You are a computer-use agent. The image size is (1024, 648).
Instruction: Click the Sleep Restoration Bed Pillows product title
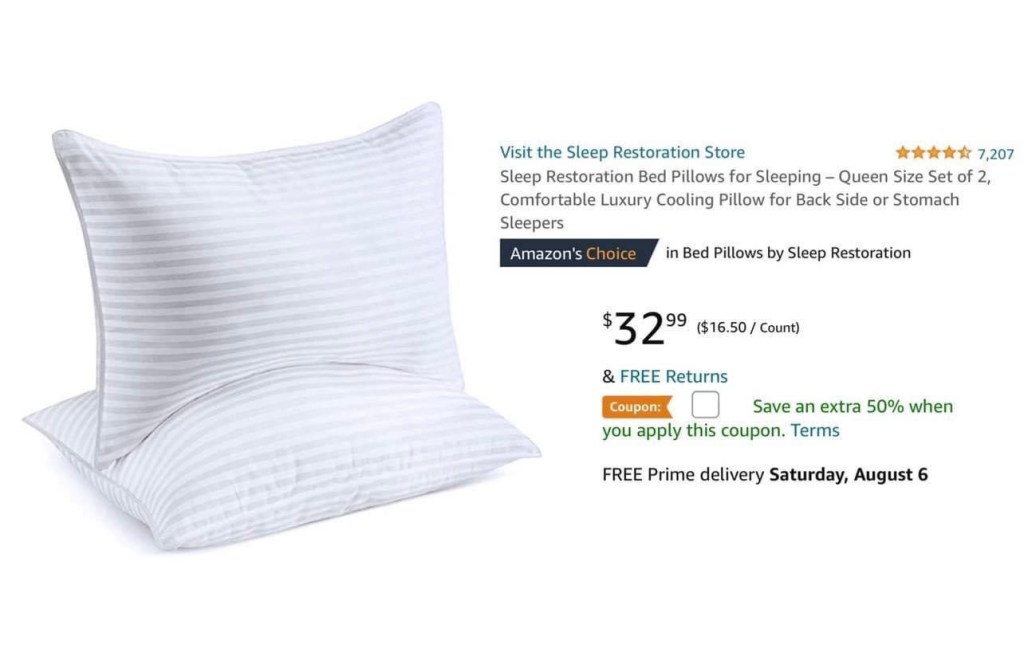click(x=745, y=199)
